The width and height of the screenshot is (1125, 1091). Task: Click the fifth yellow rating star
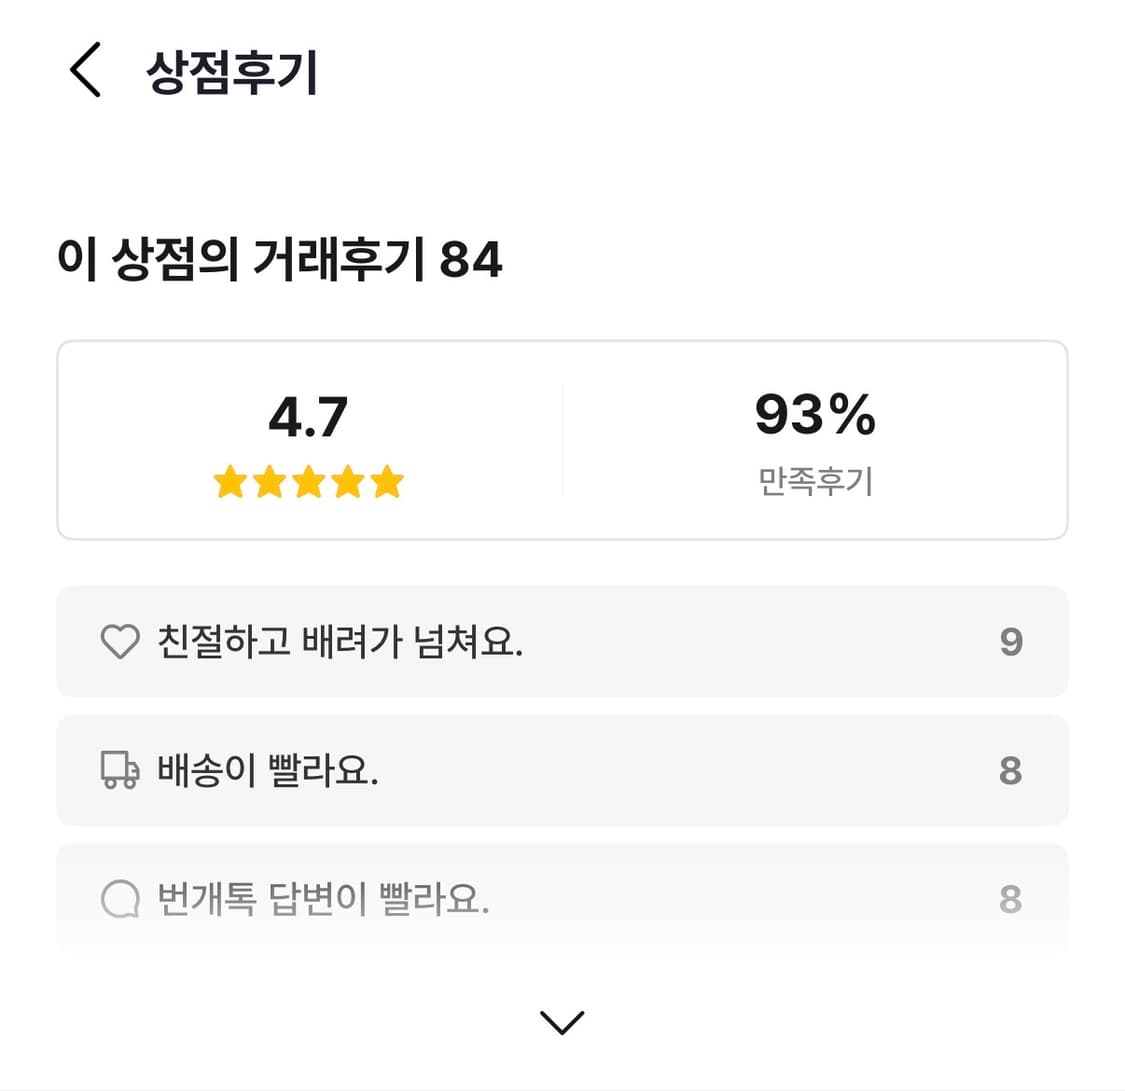pos(386,483)
